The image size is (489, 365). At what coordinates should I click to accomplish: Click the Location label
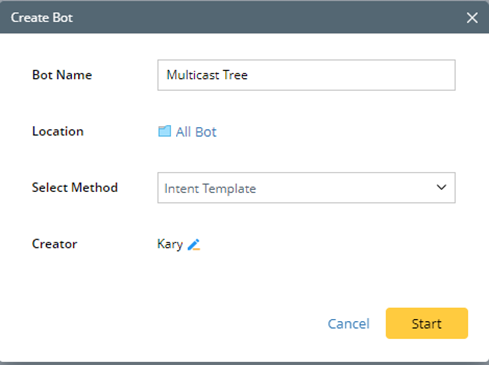click(58, 131)
